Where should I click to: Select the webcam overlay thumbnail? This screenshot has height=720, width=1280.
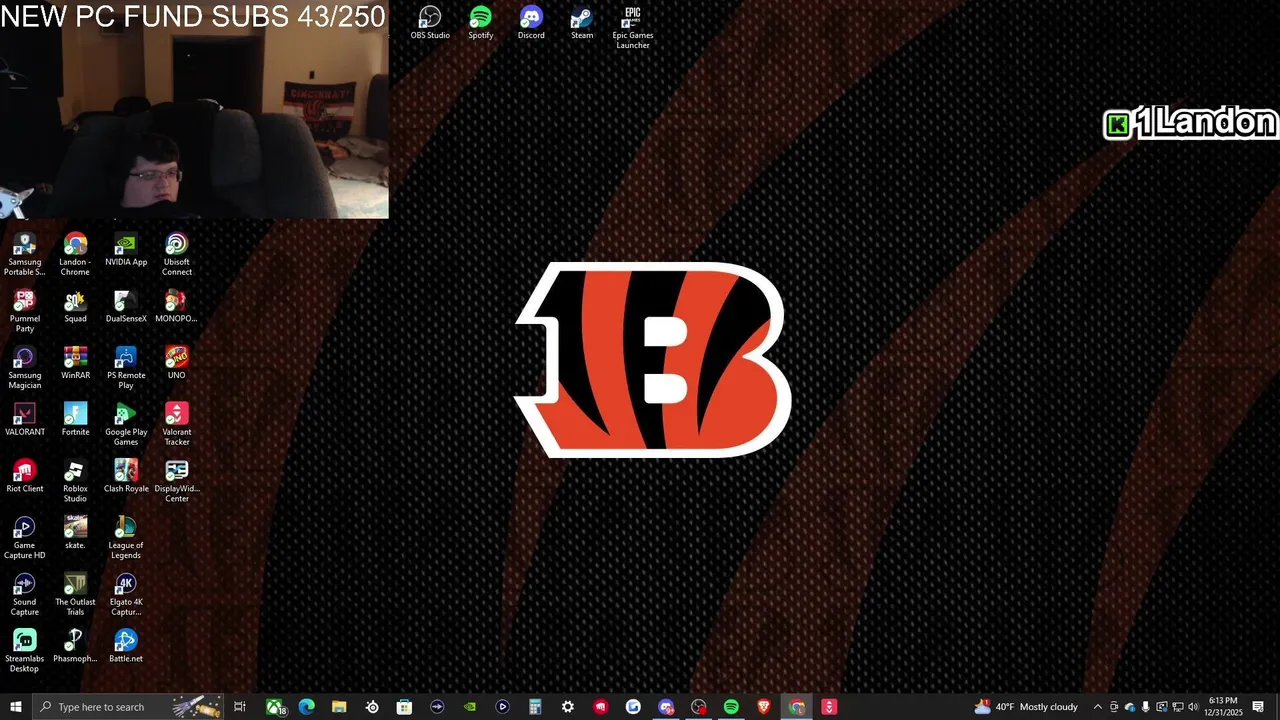[194, 109]
